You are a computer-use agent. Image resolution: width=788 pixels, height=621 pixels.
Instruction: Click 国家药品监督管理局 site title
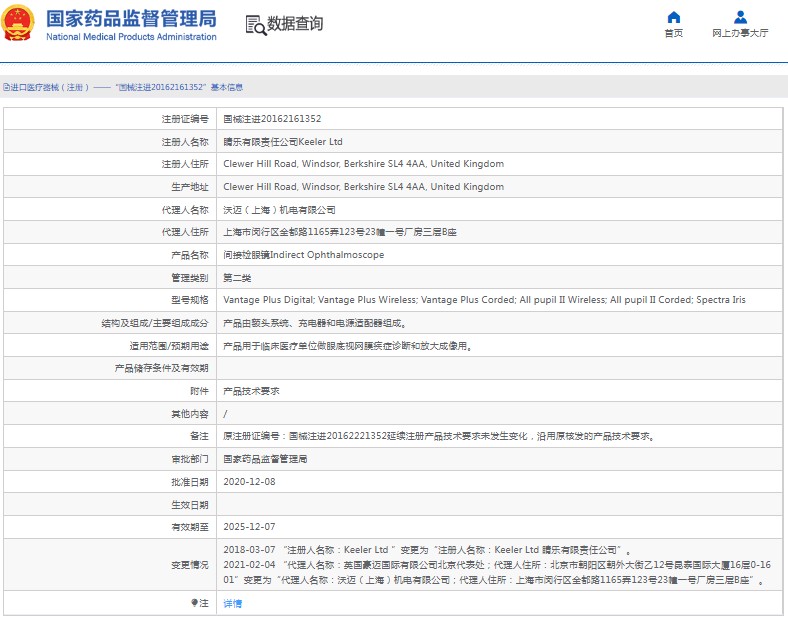coord(131,19)
